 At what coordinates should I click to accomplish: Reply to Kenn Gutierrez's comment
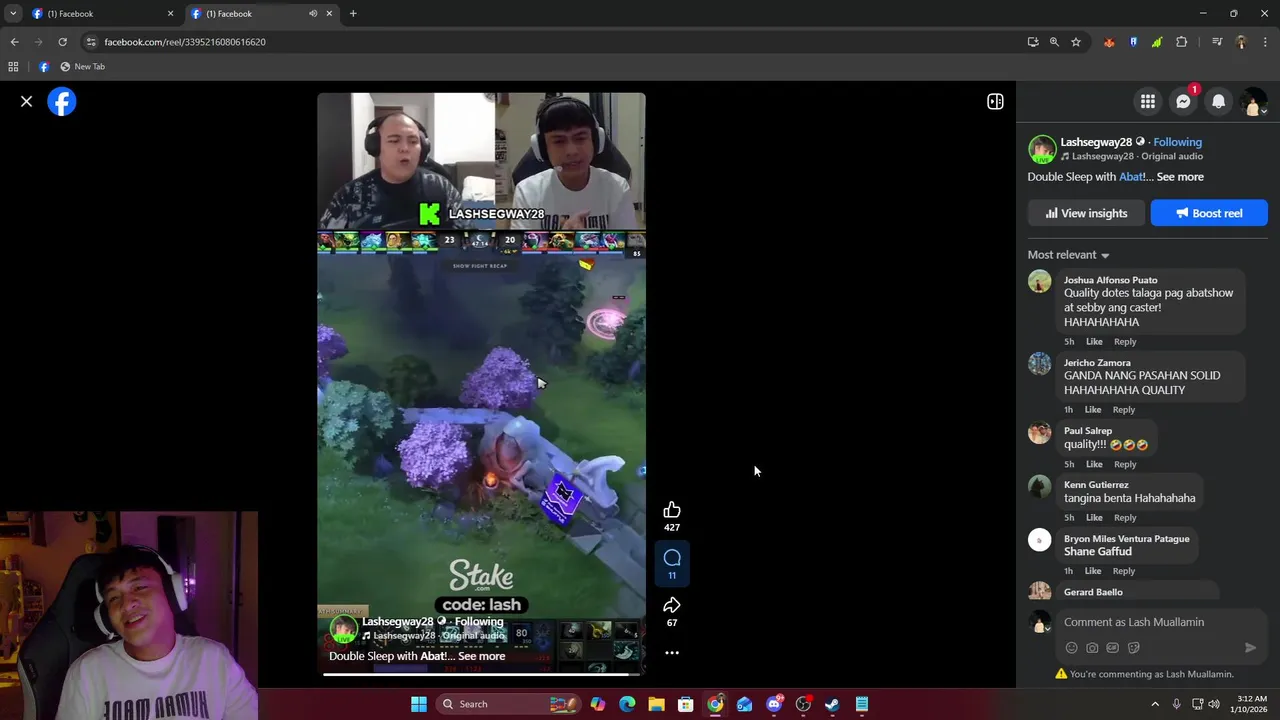(1125, 518)
